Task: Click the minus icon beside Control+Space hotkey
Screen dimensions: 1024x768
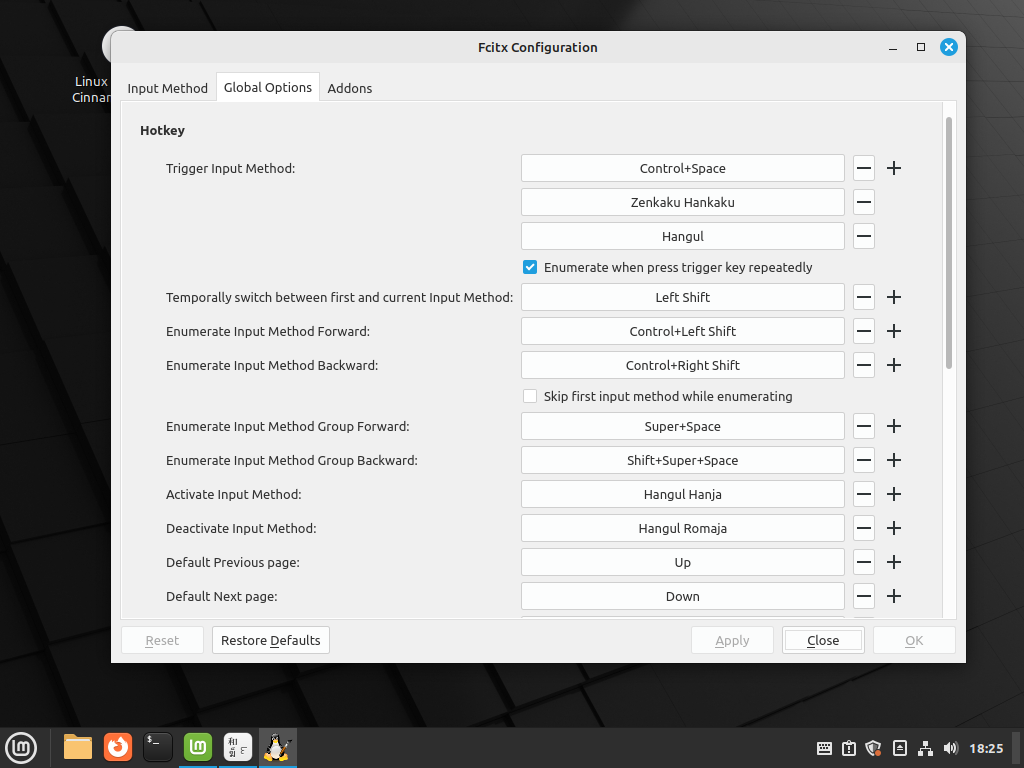Action: (864, 168)
